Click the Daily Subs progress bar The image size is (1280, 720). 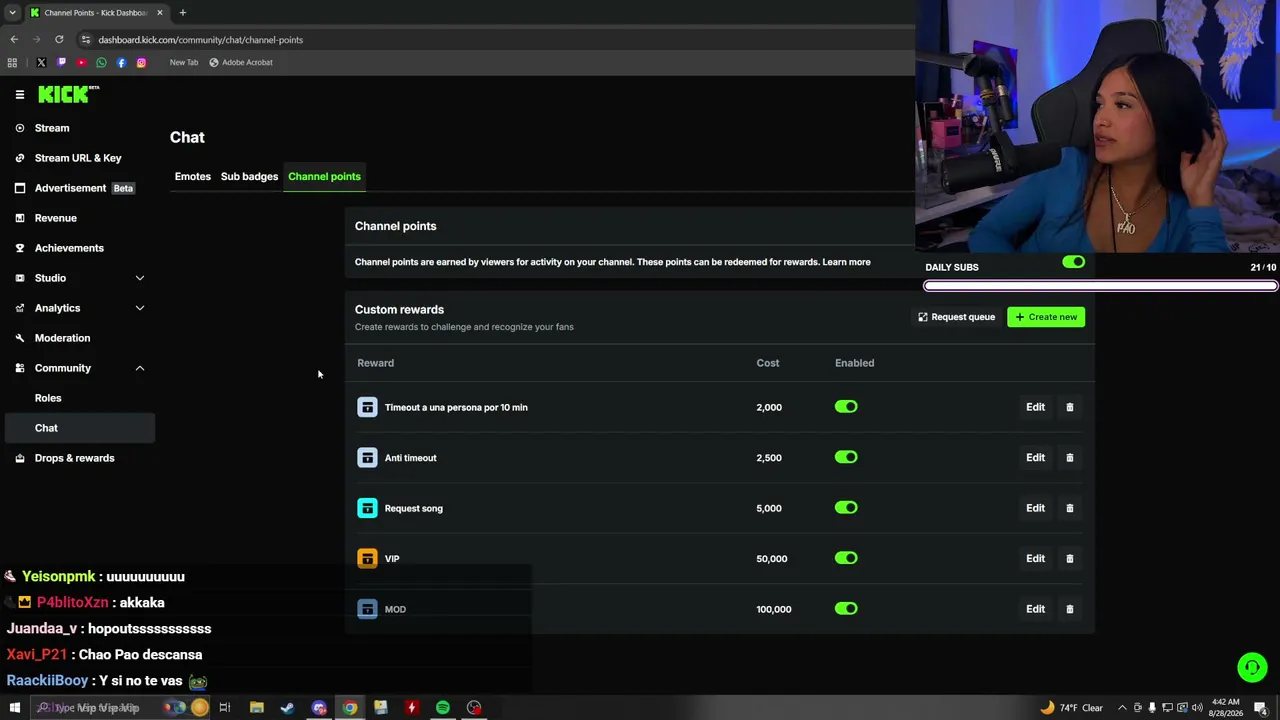pyautogui.click(x=1100, y=286)
